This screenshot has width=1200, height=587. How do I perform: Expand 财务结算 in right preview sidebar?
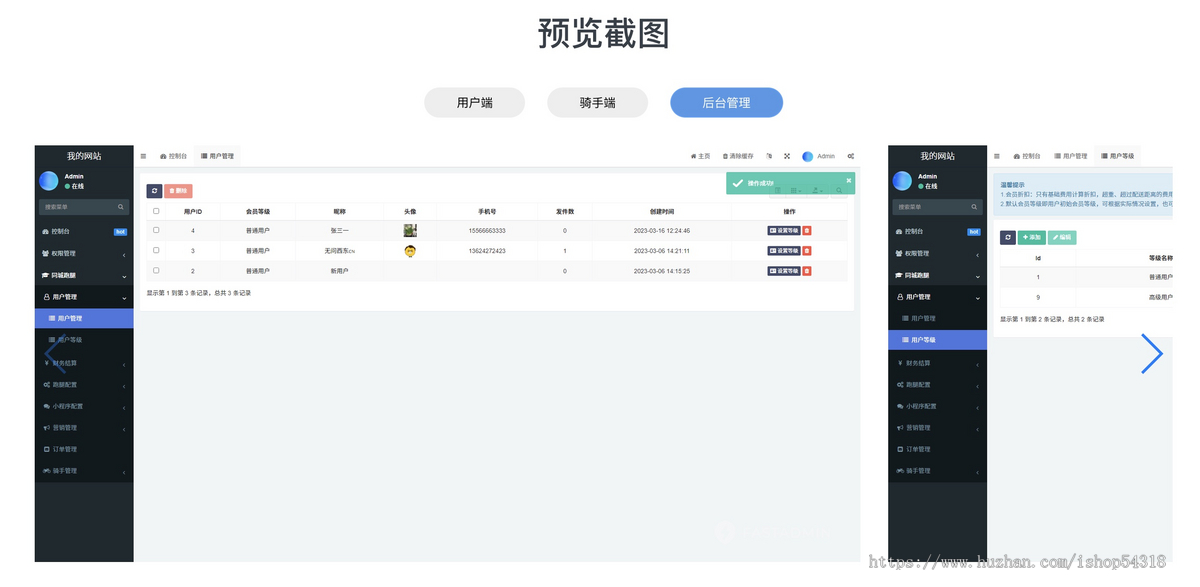pyautogui.click(x=937, y=362)
